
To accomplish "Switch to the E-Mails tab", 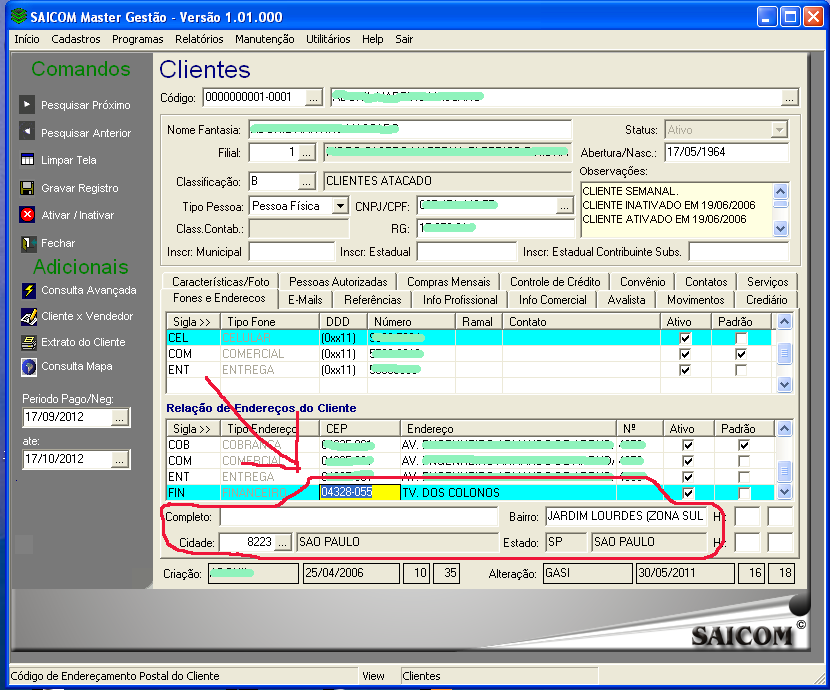I will (305, 300).
